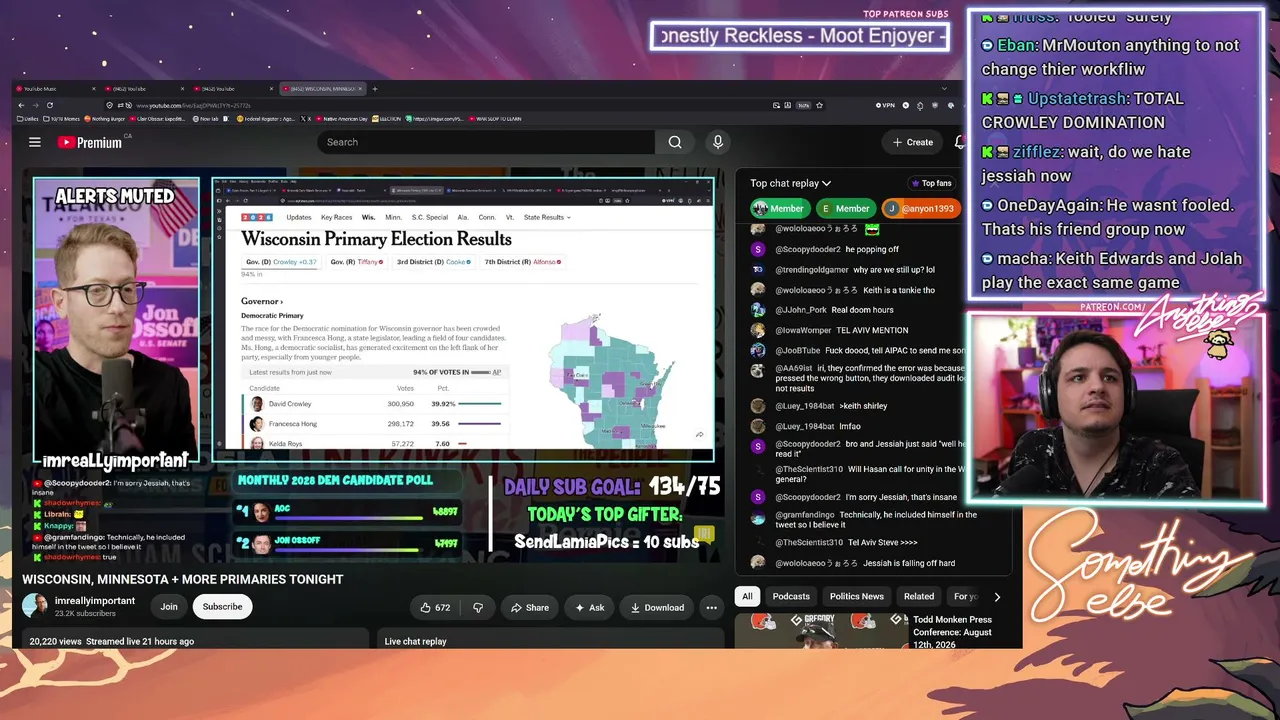Select the Related filter chip
The height and width of the screenshot is (720, 1280).
(x=919, y=597)
